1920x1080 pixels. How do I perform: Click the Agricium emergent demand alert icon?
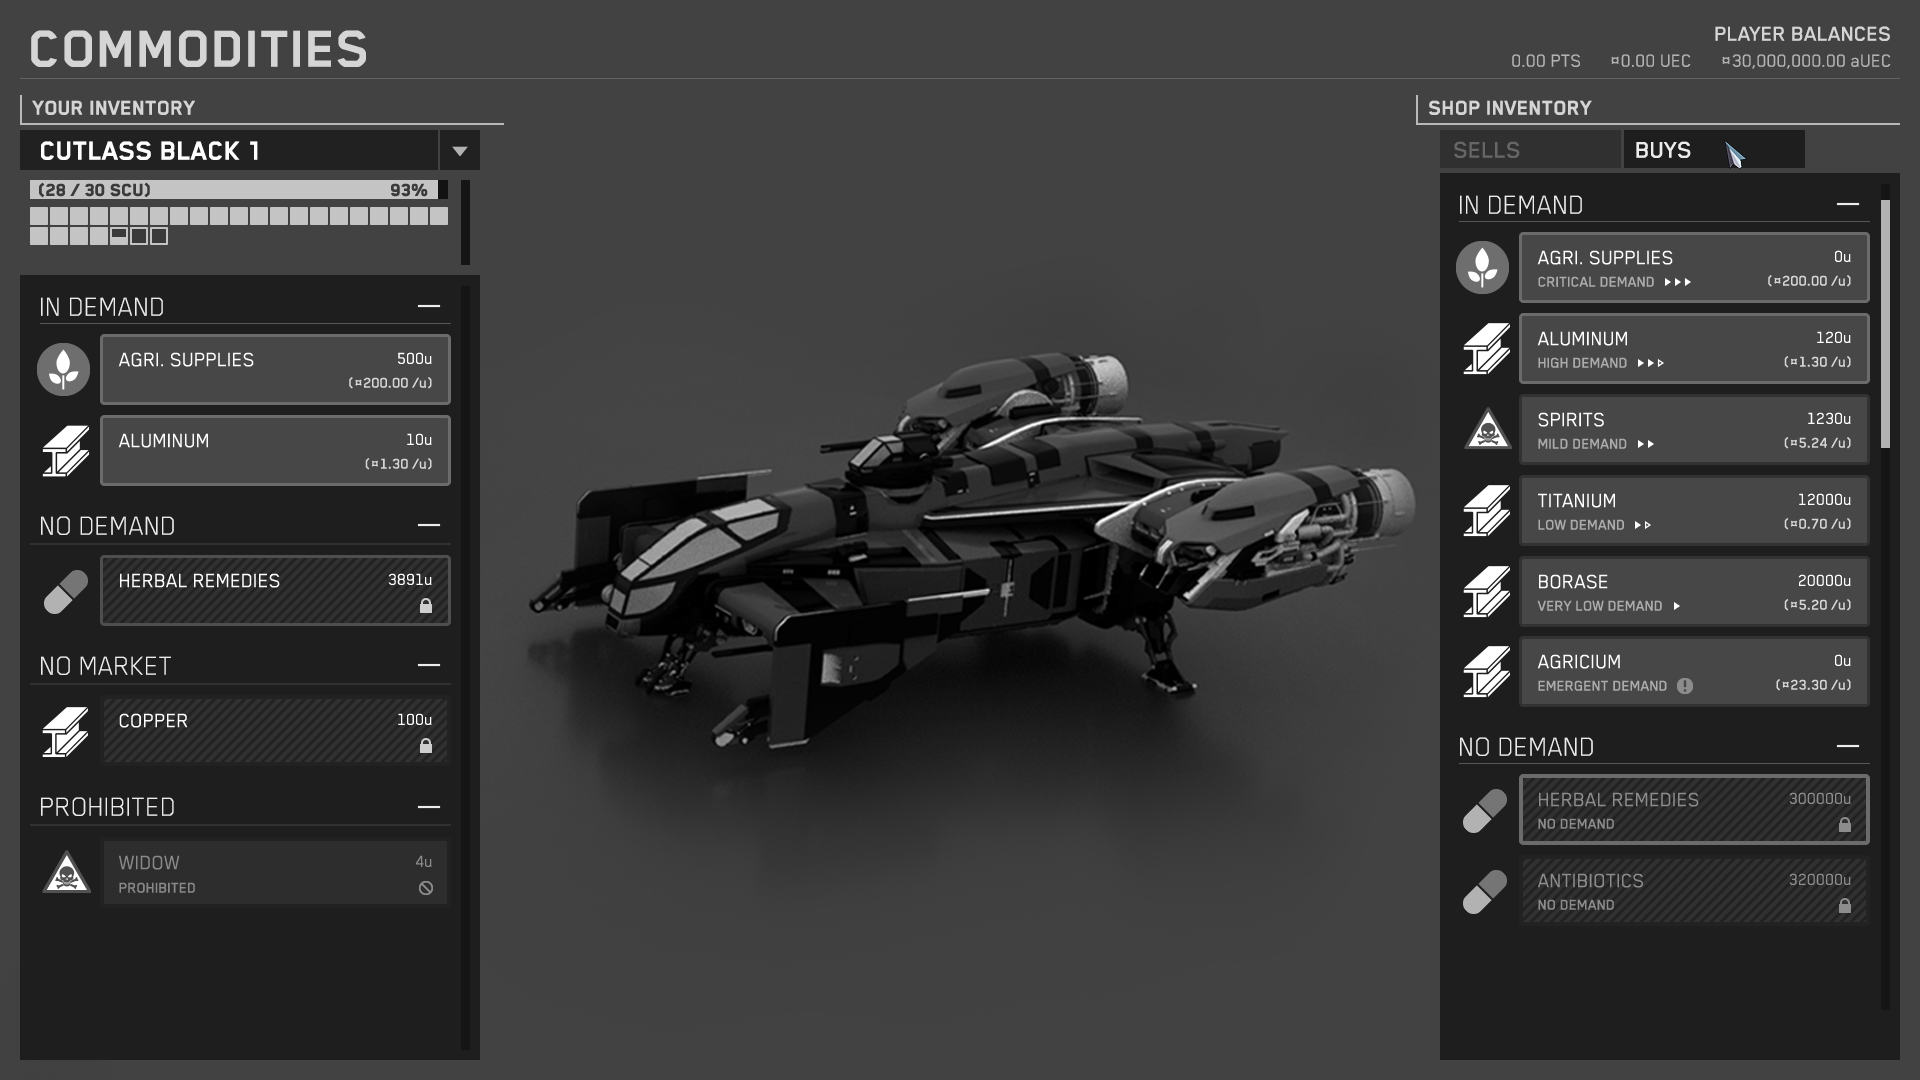pyautogui.click(x=1685, y=686)
